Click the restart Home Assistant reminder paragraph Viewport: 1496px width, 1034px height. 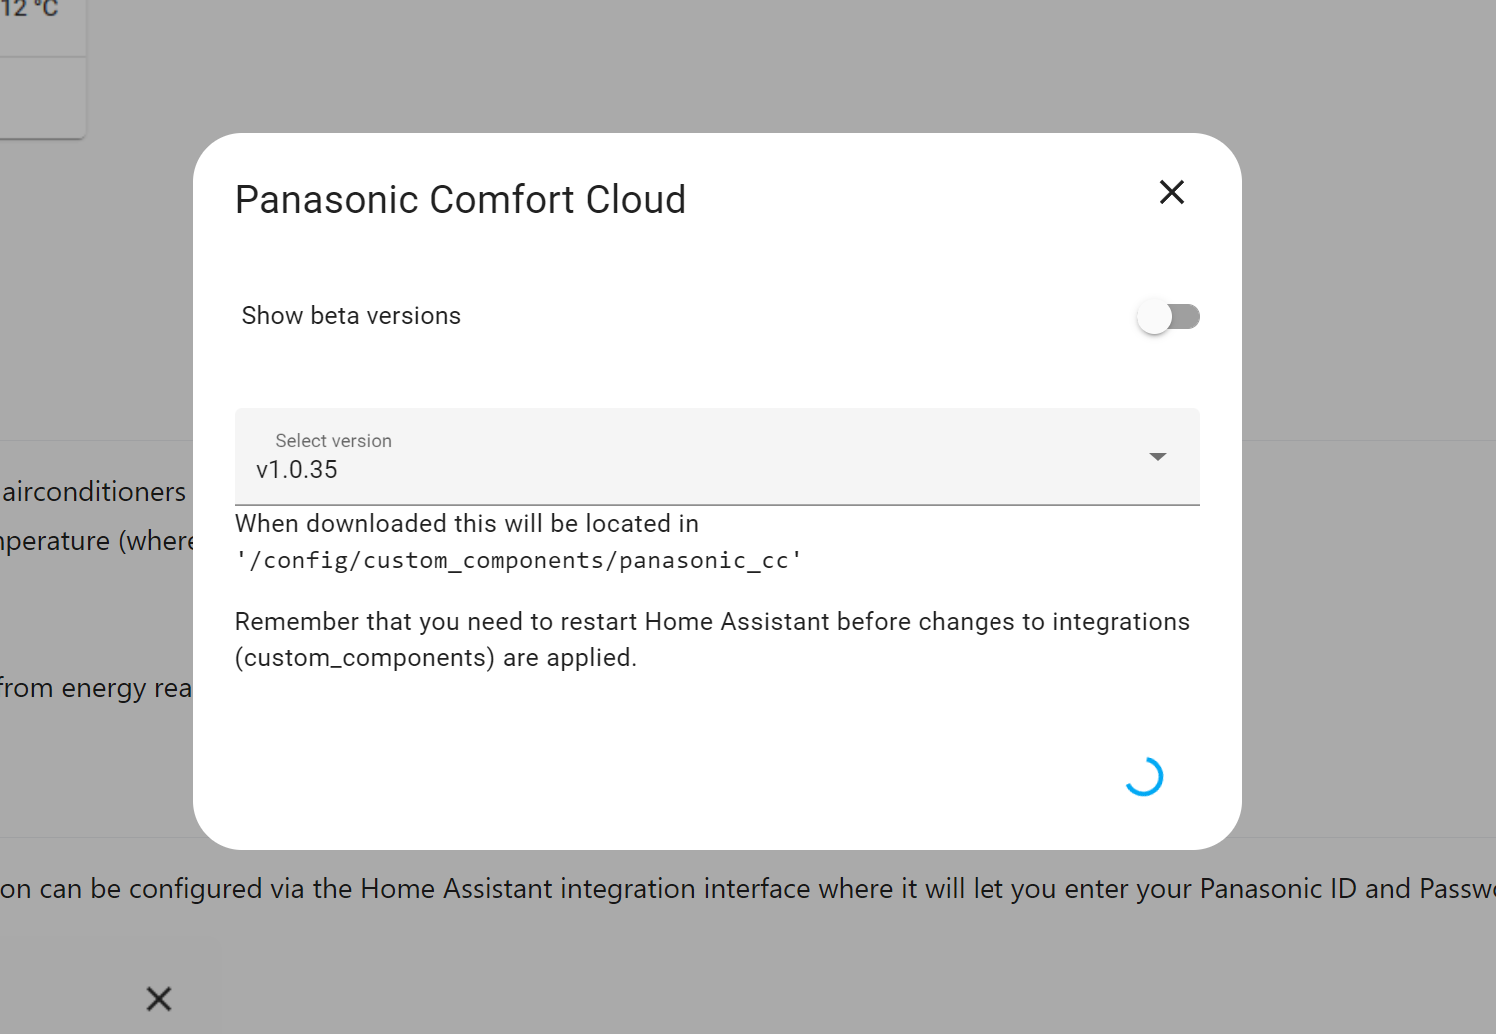tap(711, 639)
